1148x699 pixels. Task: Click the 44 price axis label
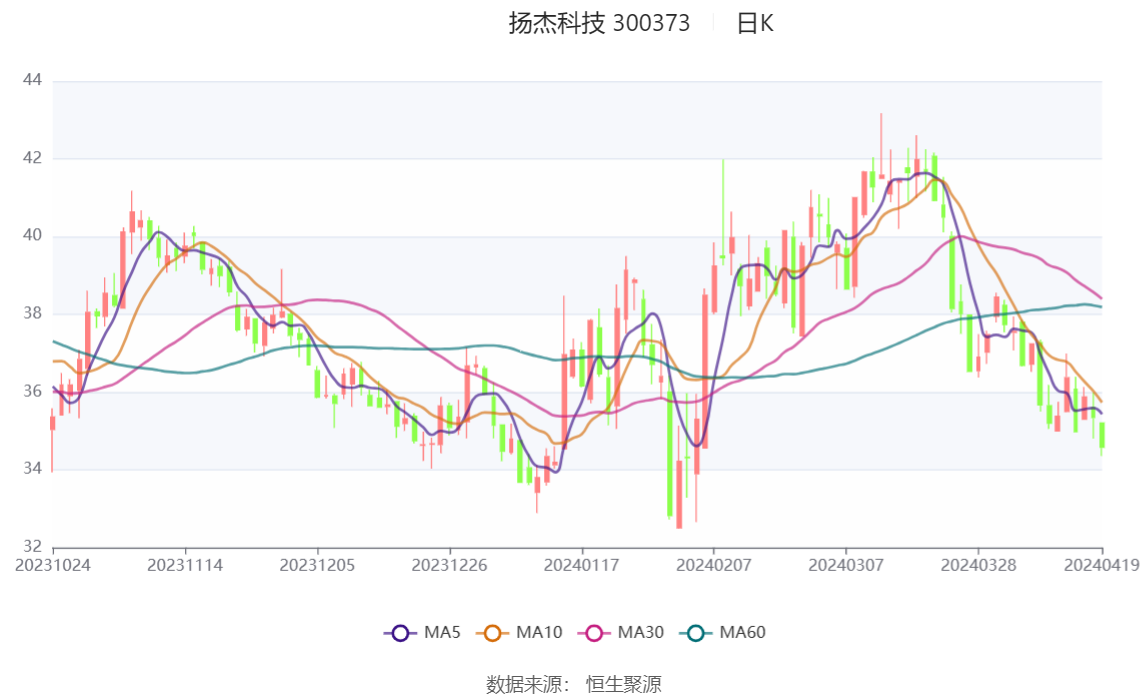(x=32, y=80)
